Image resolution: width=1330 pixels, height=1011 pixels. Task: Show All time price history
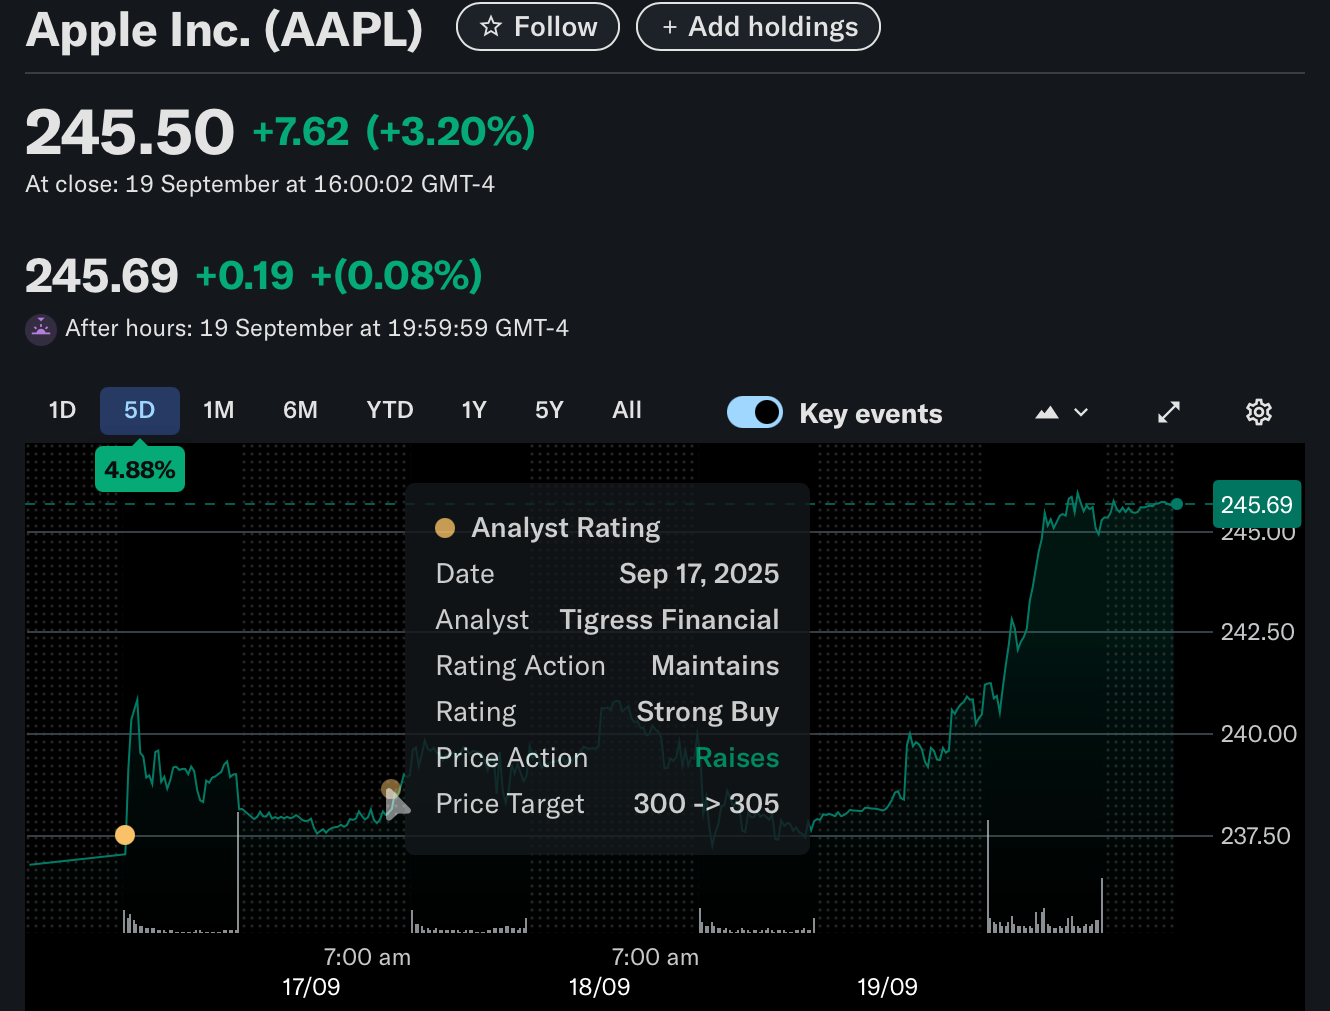pyautogui.click(x=627, y=410)
